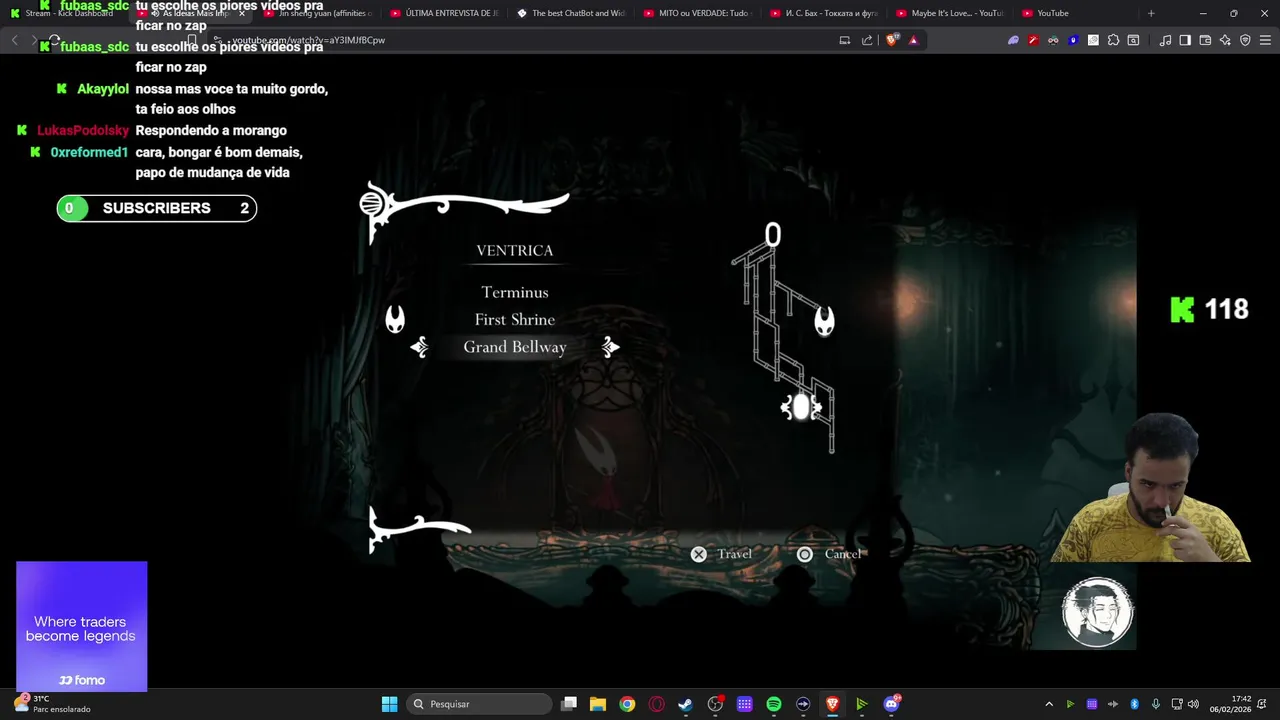Click the Pesquisar taskbar search box
Viewport: 1280px width, 720px height.
click(479, 704)
